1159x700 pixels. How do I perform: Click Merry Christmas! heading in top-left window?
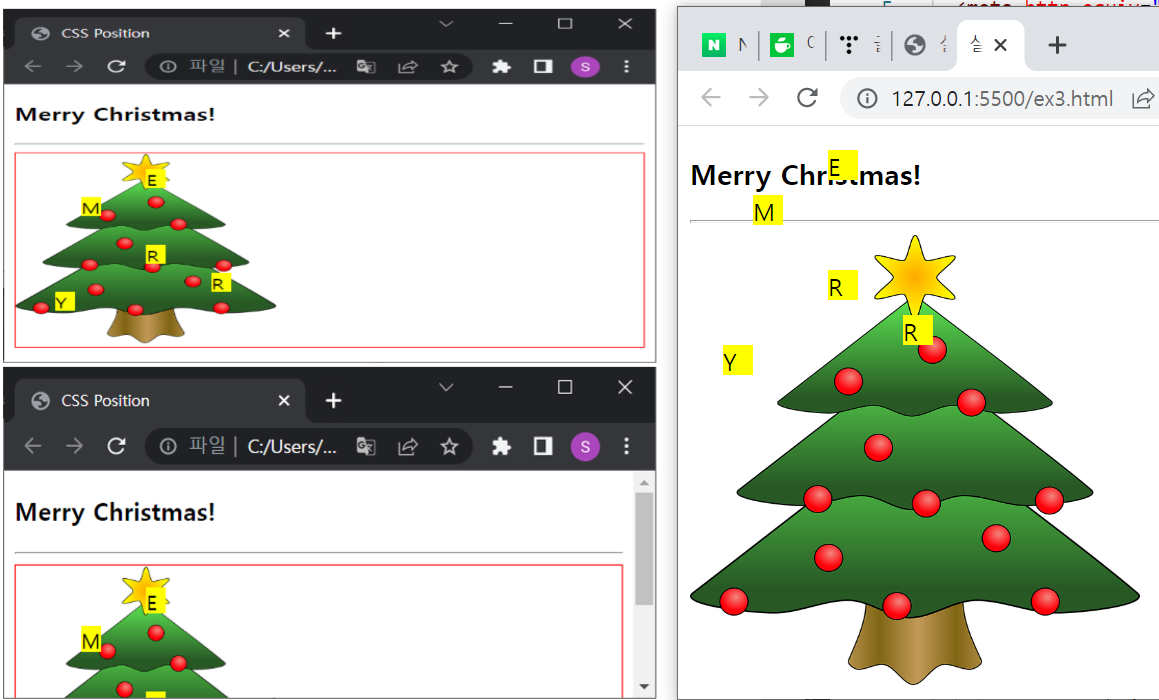[x=115, y=115]
